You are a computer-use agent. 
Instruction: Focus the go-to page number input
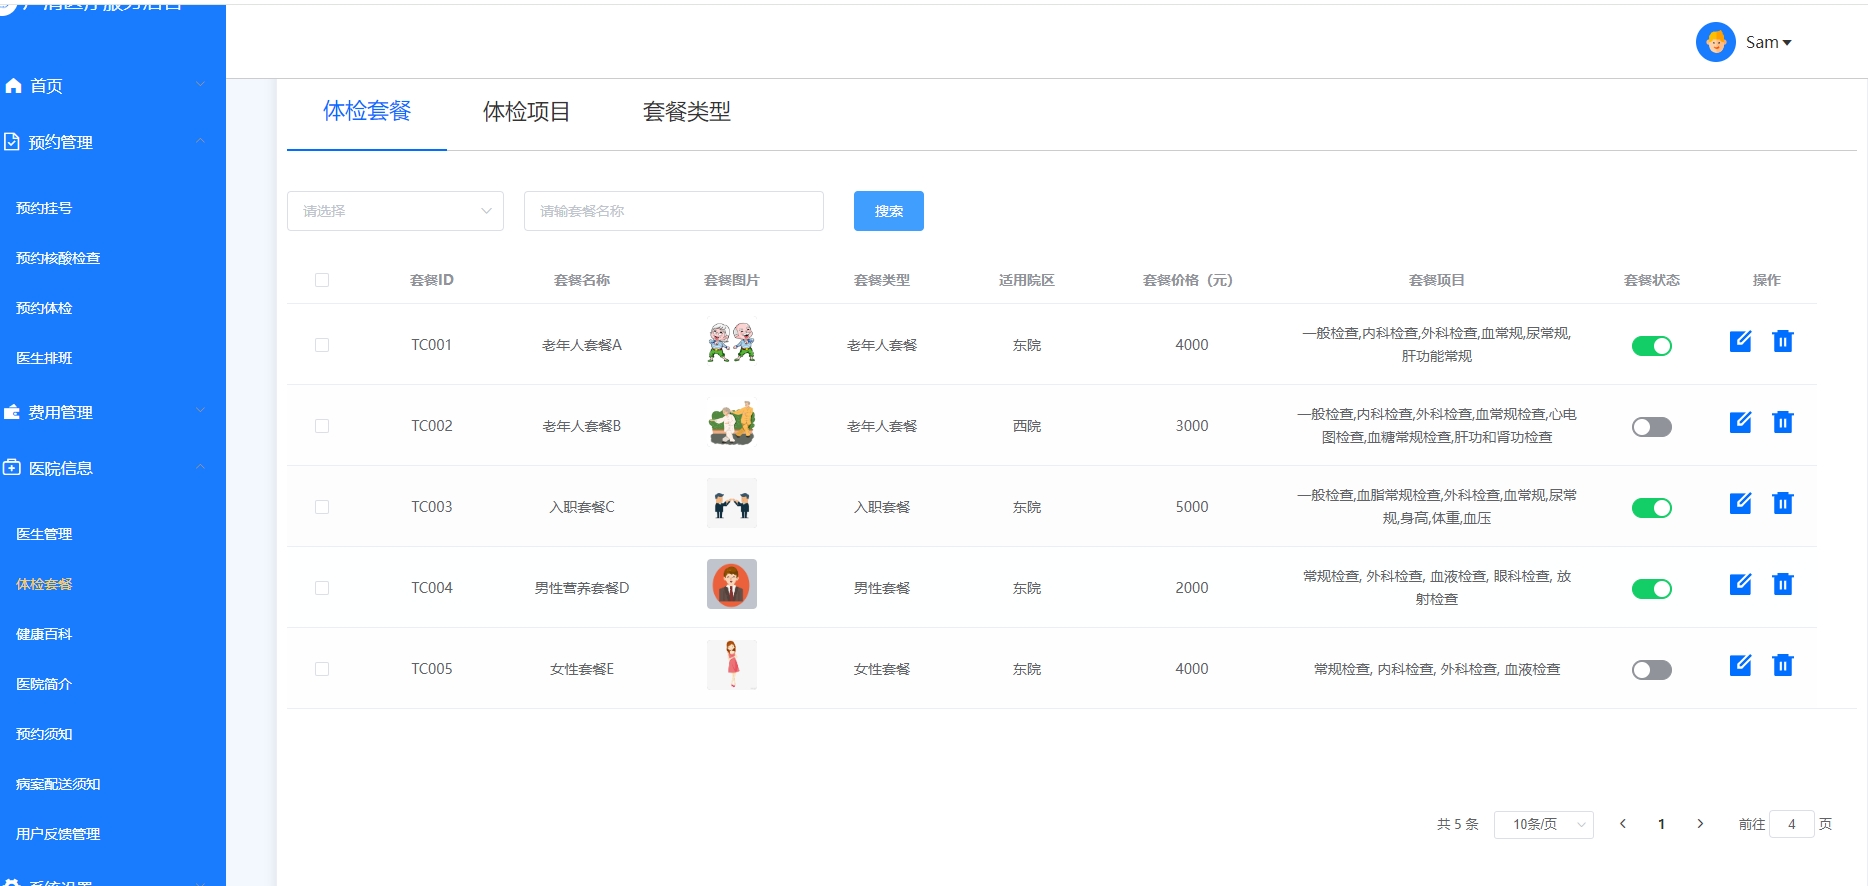tap(1792, 824)
